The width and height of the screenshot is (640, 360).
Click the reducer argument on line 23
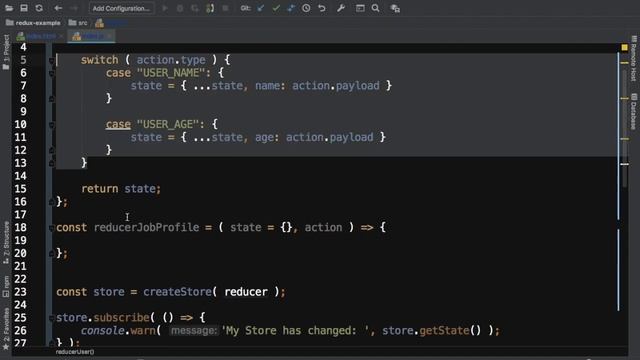coord(246,292)
